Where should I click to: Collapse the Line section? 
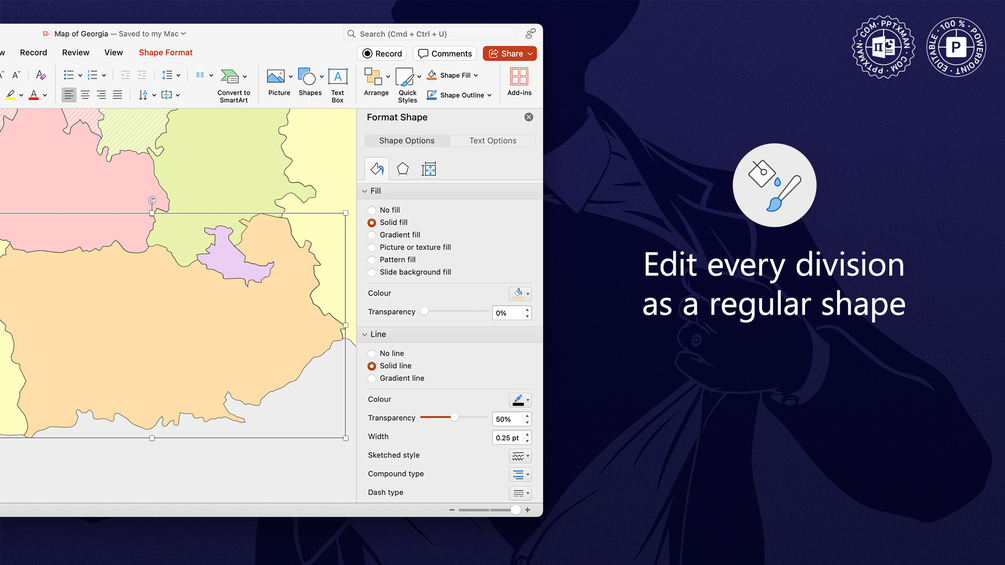tap(365, 334)
